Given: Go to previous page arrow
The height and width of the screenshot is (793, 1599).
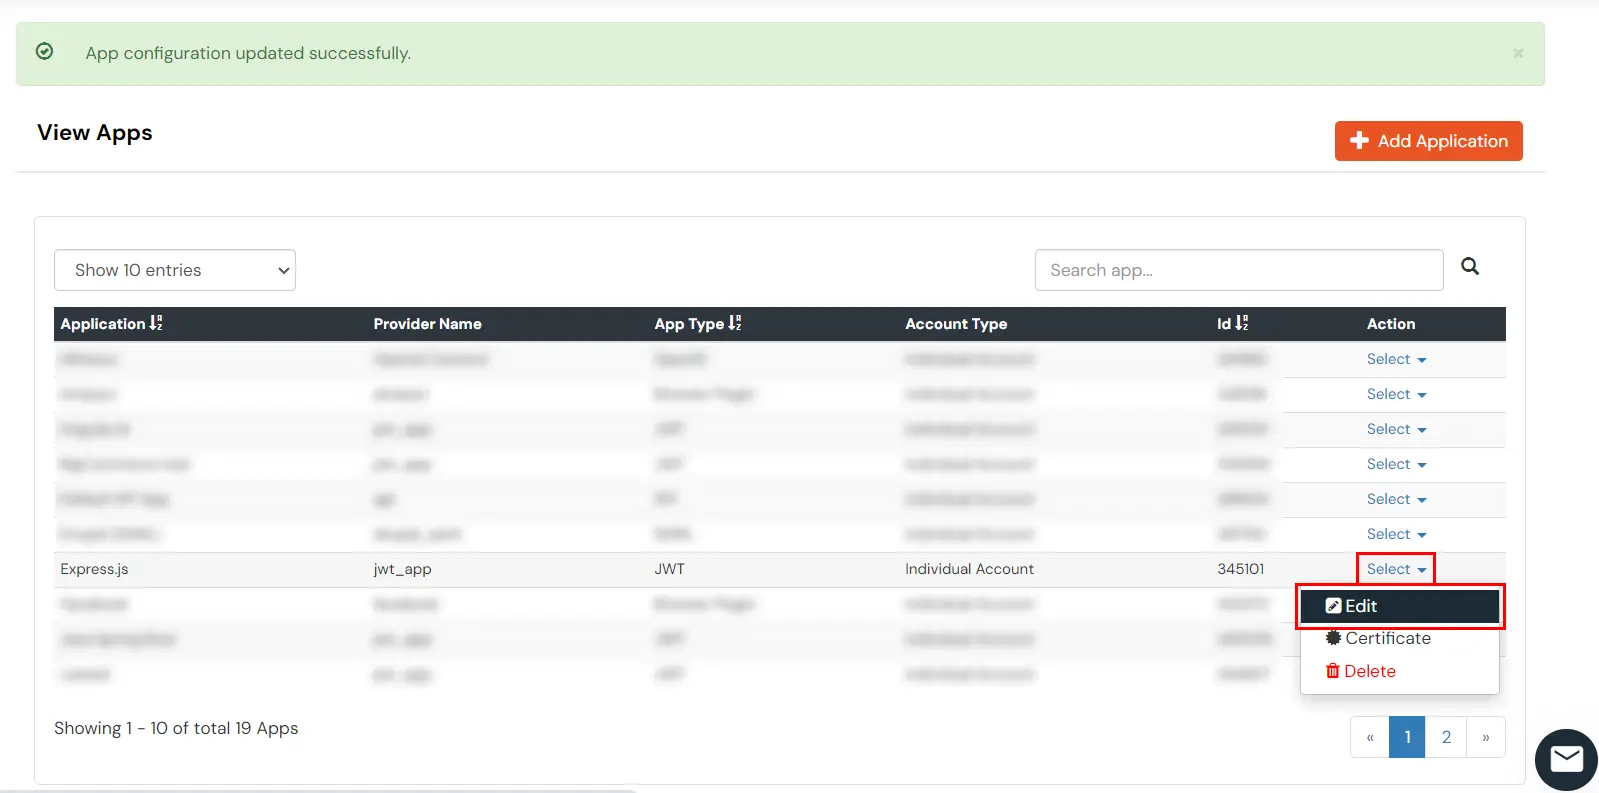Looking at the screenshot, I should point(1370,737).
